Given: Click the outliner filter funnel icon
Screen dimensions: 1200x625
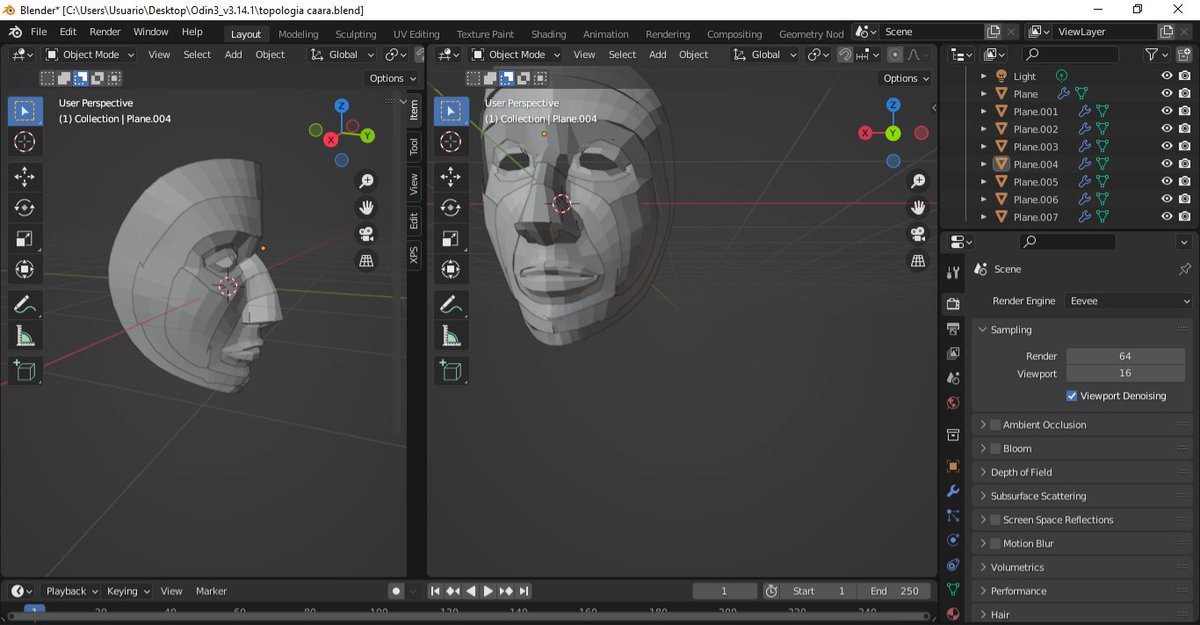Looking at the screenshot, I should (1152, 55).
